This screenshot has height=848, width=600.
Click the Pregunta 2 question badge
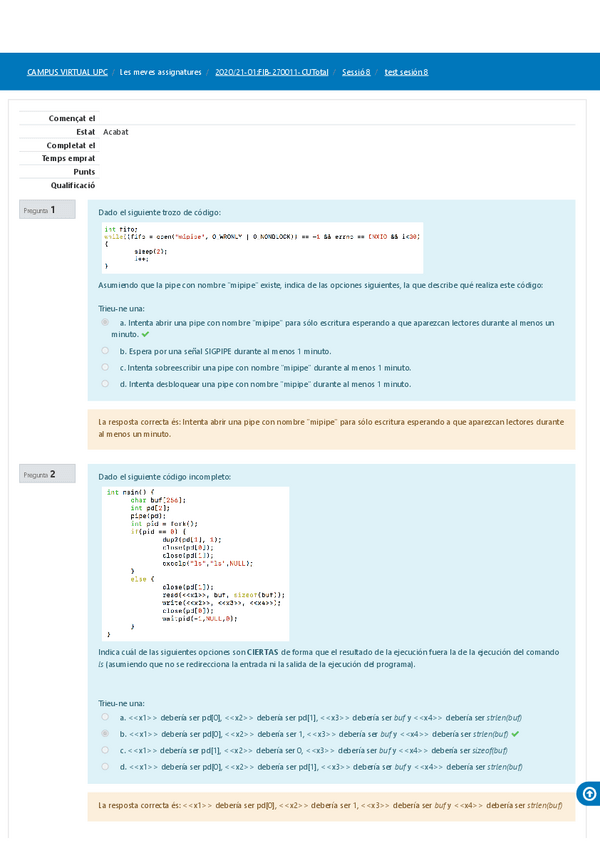46,474
